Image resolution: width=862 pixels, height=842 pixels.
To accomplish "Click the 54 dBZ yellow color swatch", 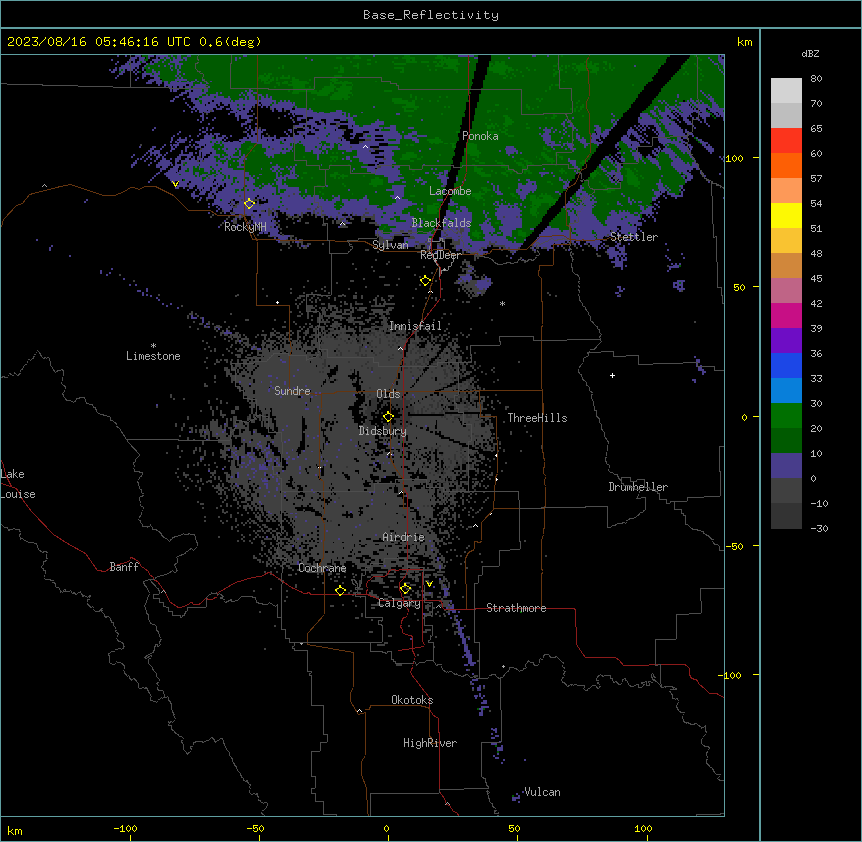I will point(786,215).
